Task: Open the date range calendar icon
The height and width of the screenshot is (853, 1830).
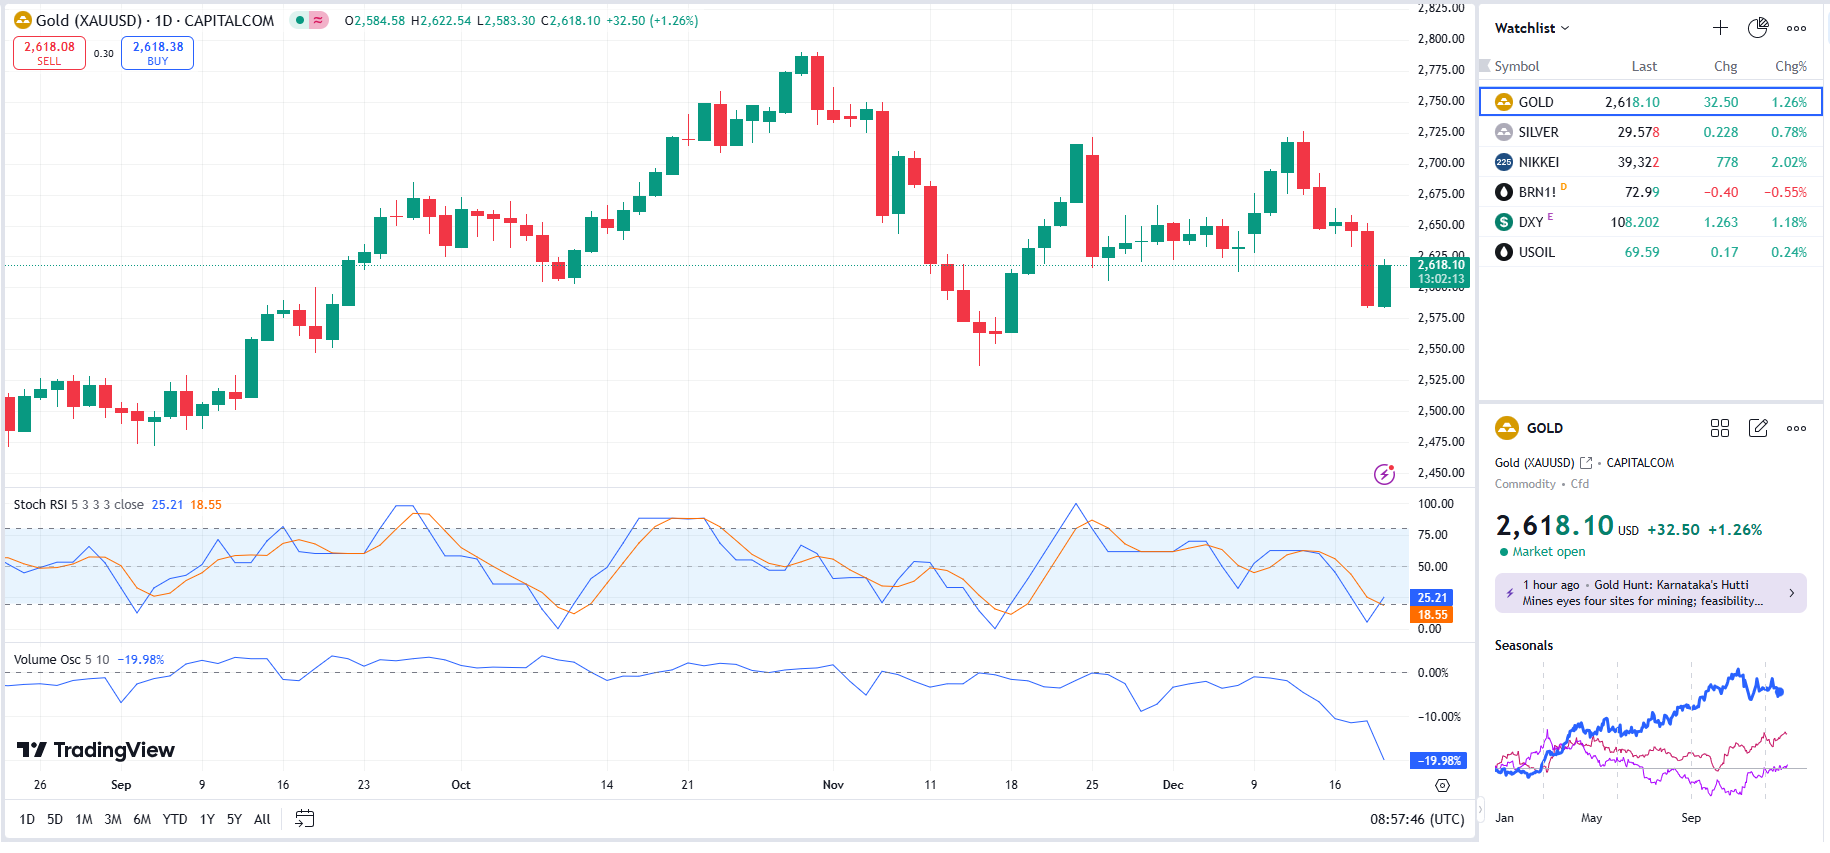Action: pos(305,819)
